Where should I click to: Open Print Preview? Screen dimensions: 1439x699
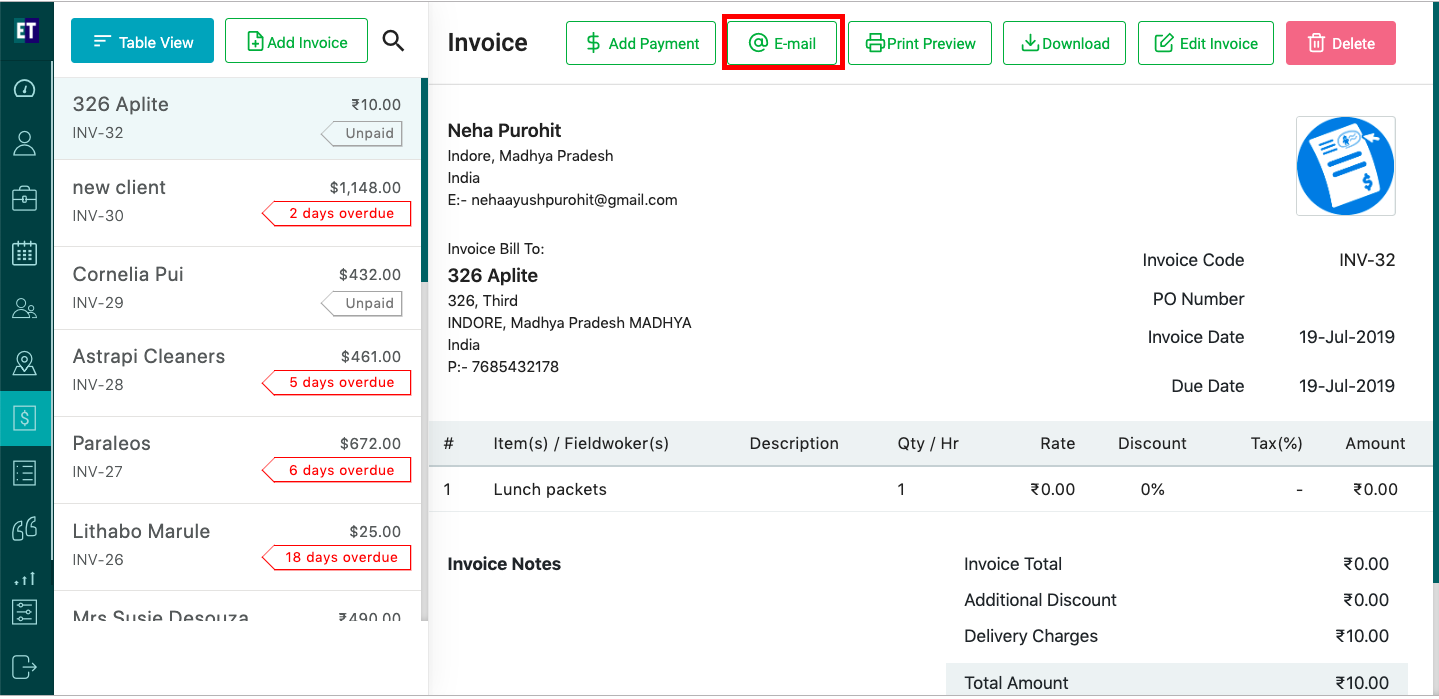pos(920,43)
